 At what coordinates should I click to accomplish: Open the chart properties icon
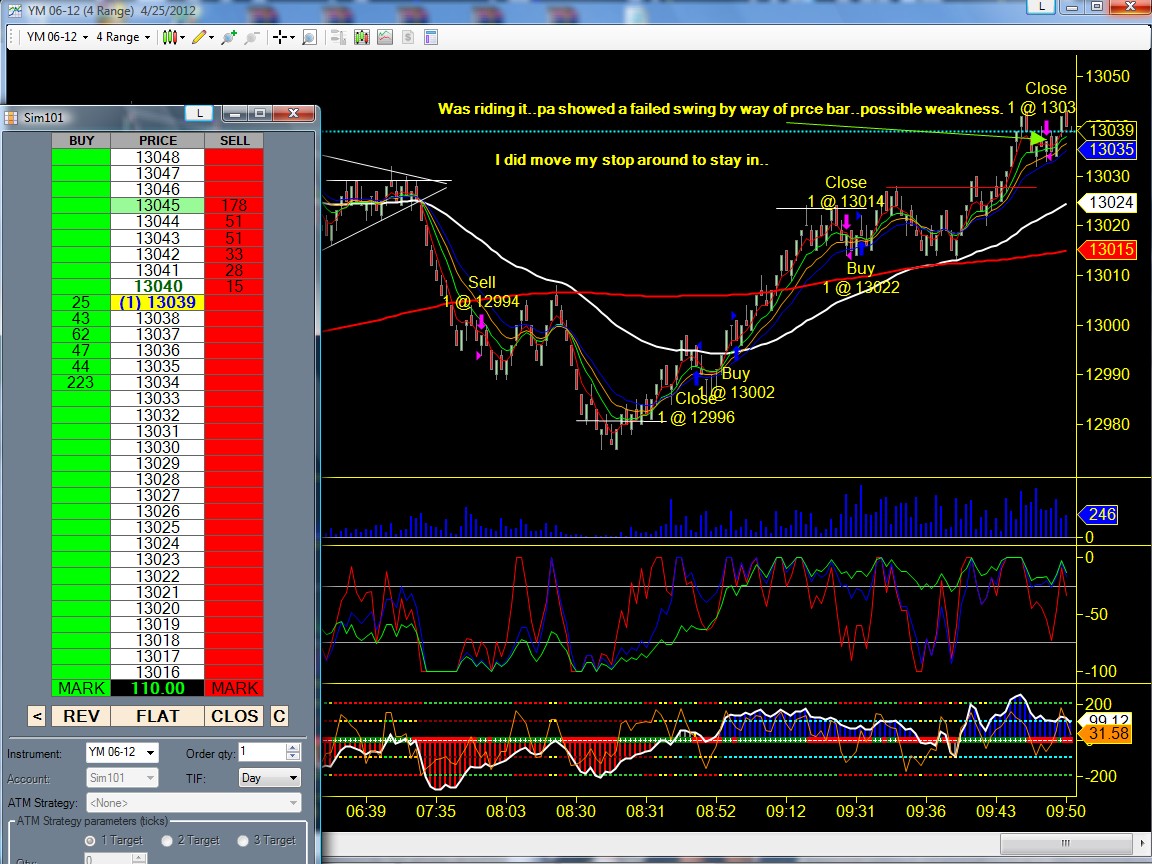tap(431, 37)
